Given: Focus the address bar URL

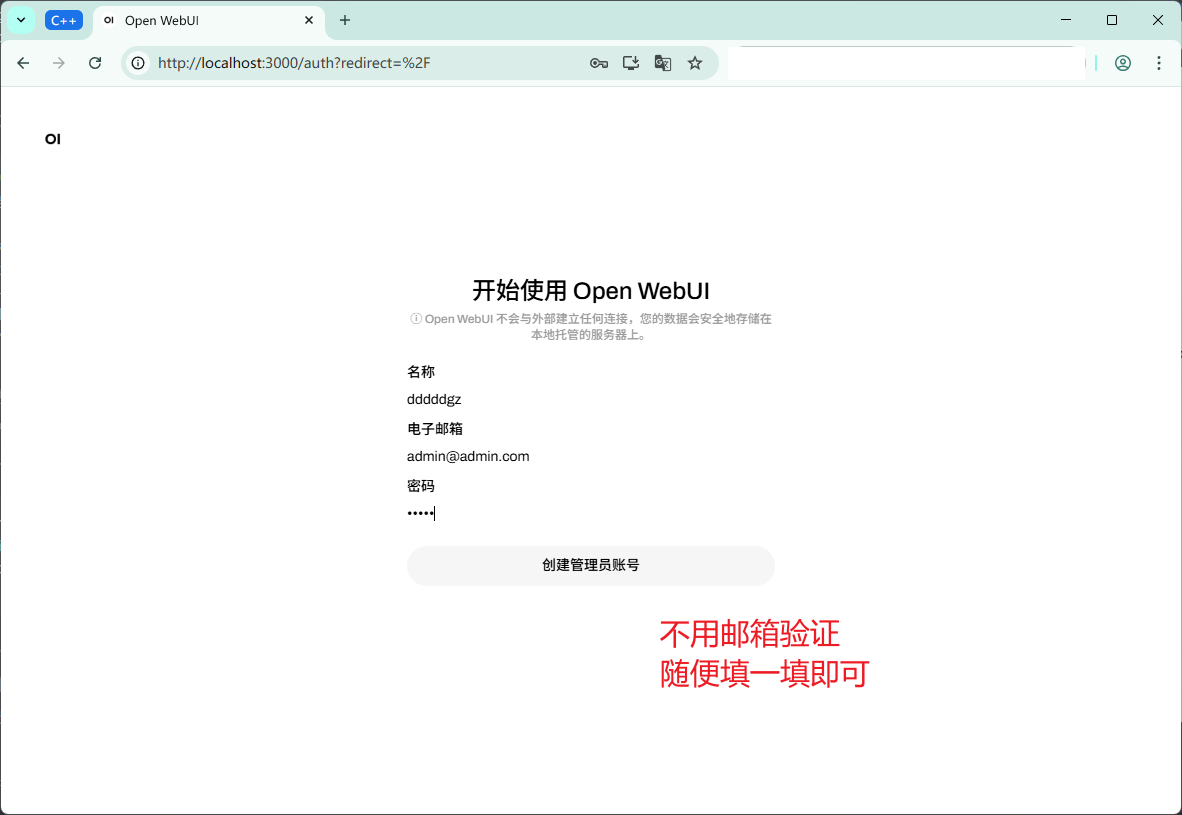Looking at the screenshot, I should (294, 63).
